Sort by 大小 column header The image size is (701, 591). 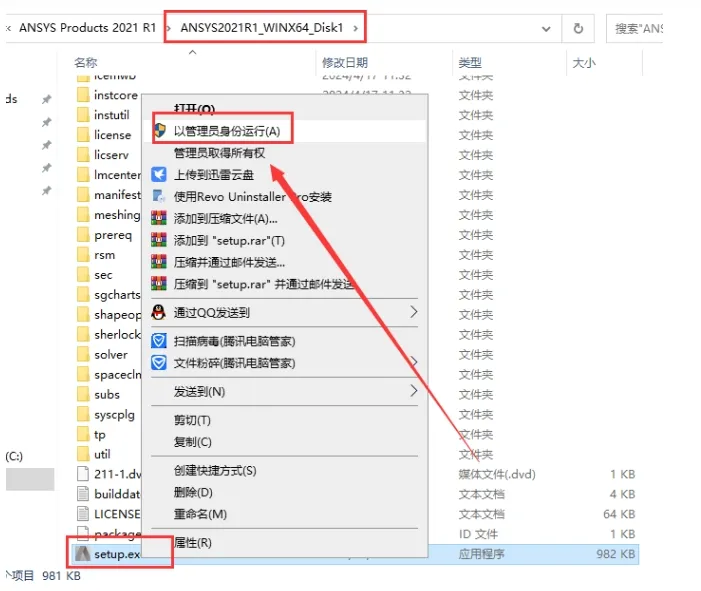point(584,63)
